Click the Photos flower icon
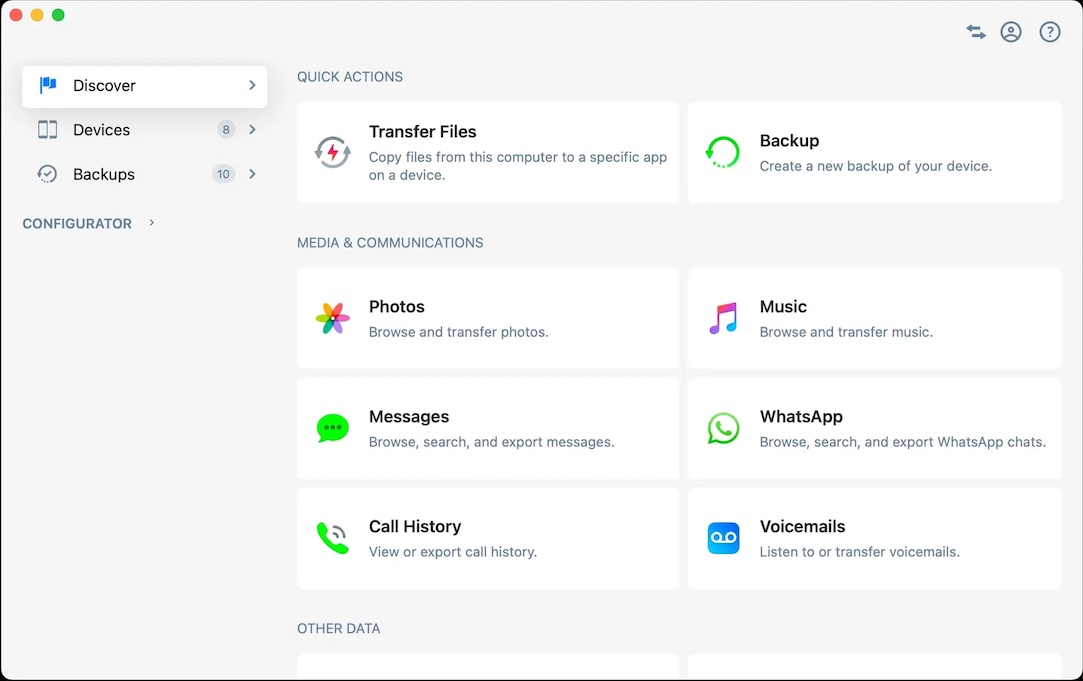This screenshot has height=681, width=1083. click(x=333, y=318)
